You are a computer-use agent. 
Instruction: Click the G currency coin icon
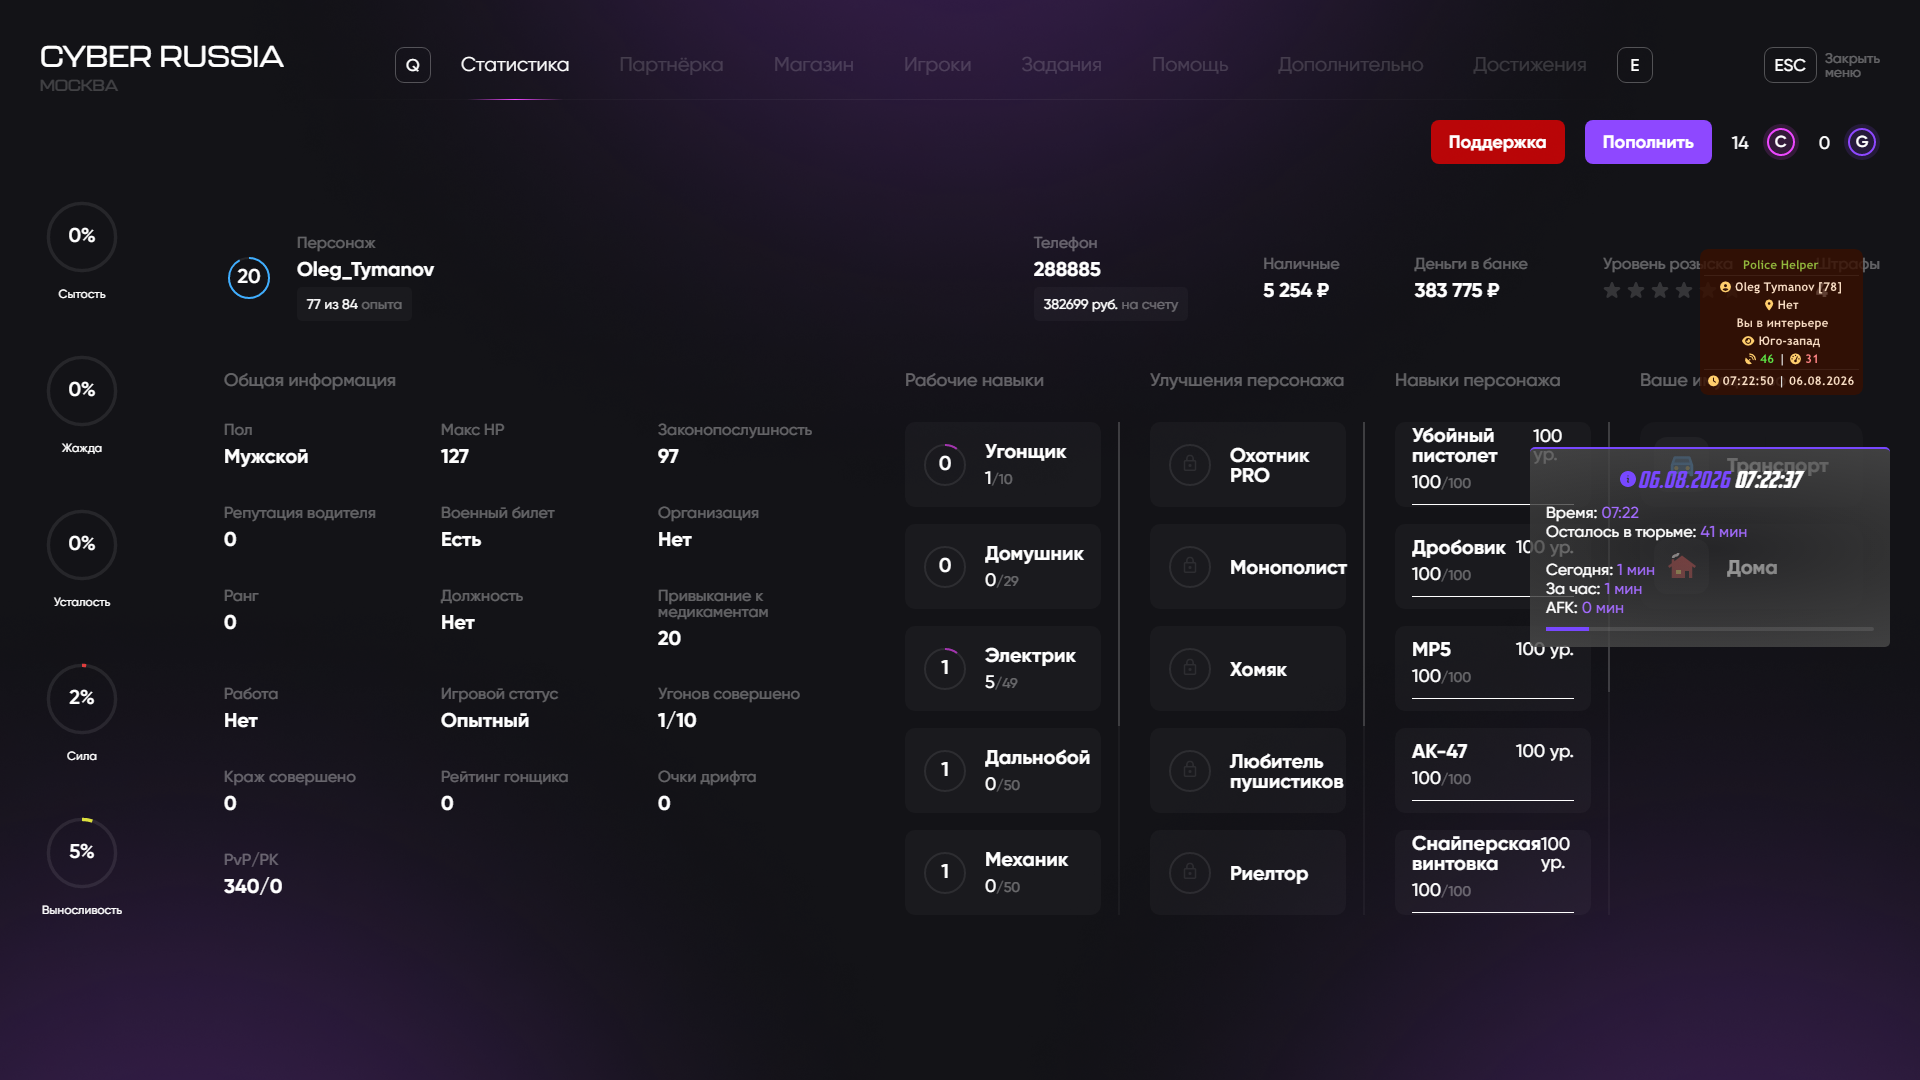pyautogui.click(x=1862, y=142)
